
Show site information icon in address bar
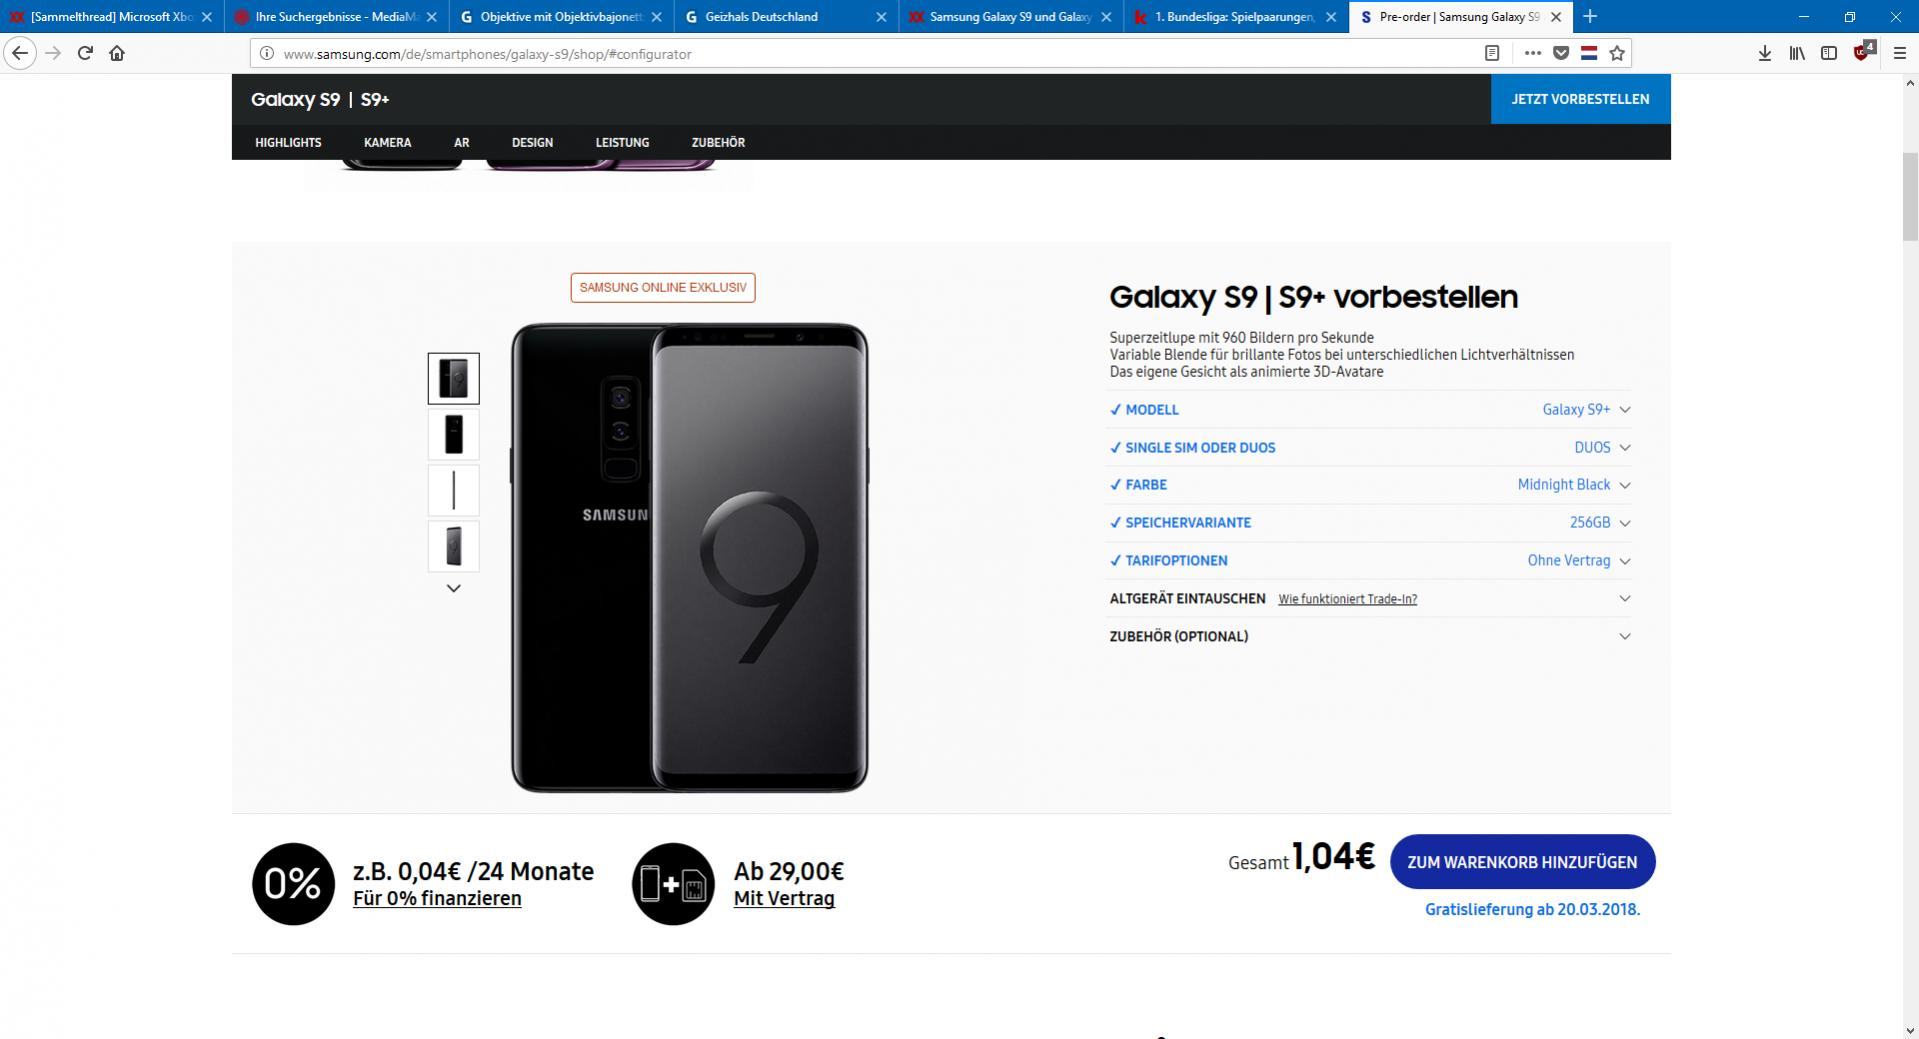[x=267, y=54]
